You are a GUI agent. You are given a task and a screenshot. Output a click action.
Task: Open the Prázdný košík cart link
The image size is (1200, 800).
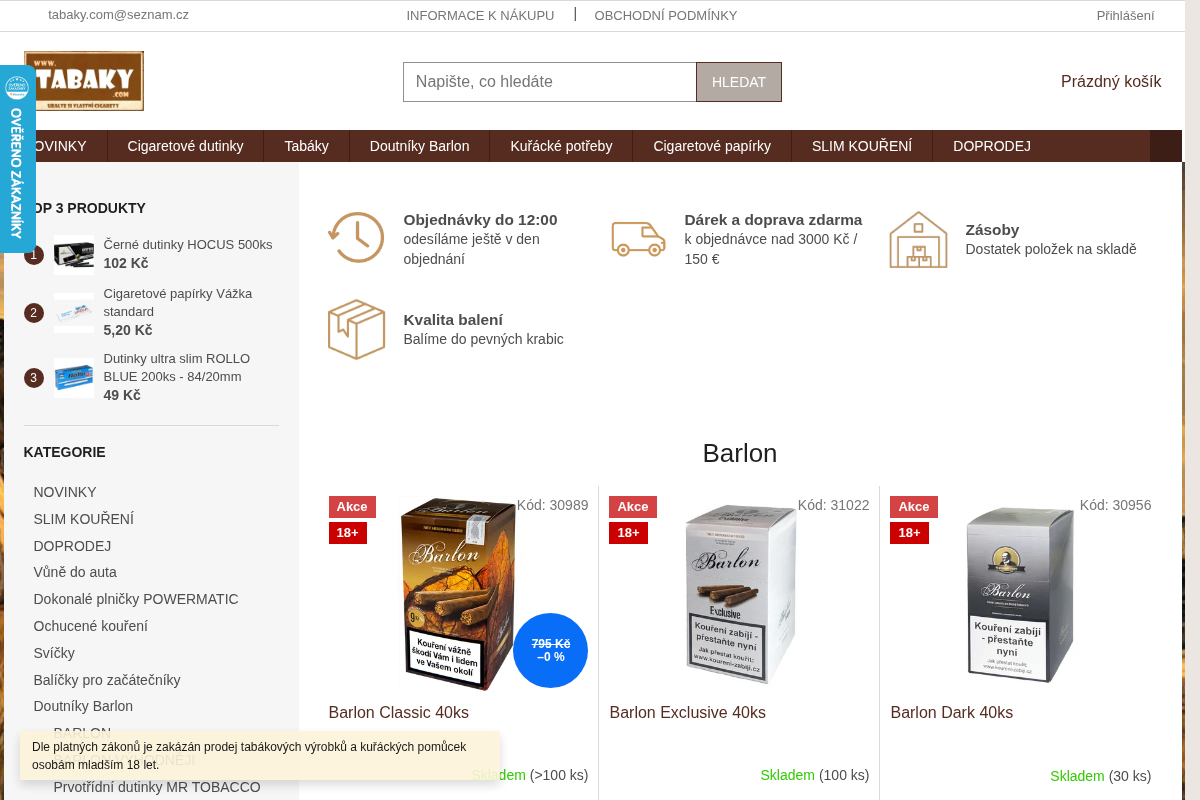click(1111, 82)
